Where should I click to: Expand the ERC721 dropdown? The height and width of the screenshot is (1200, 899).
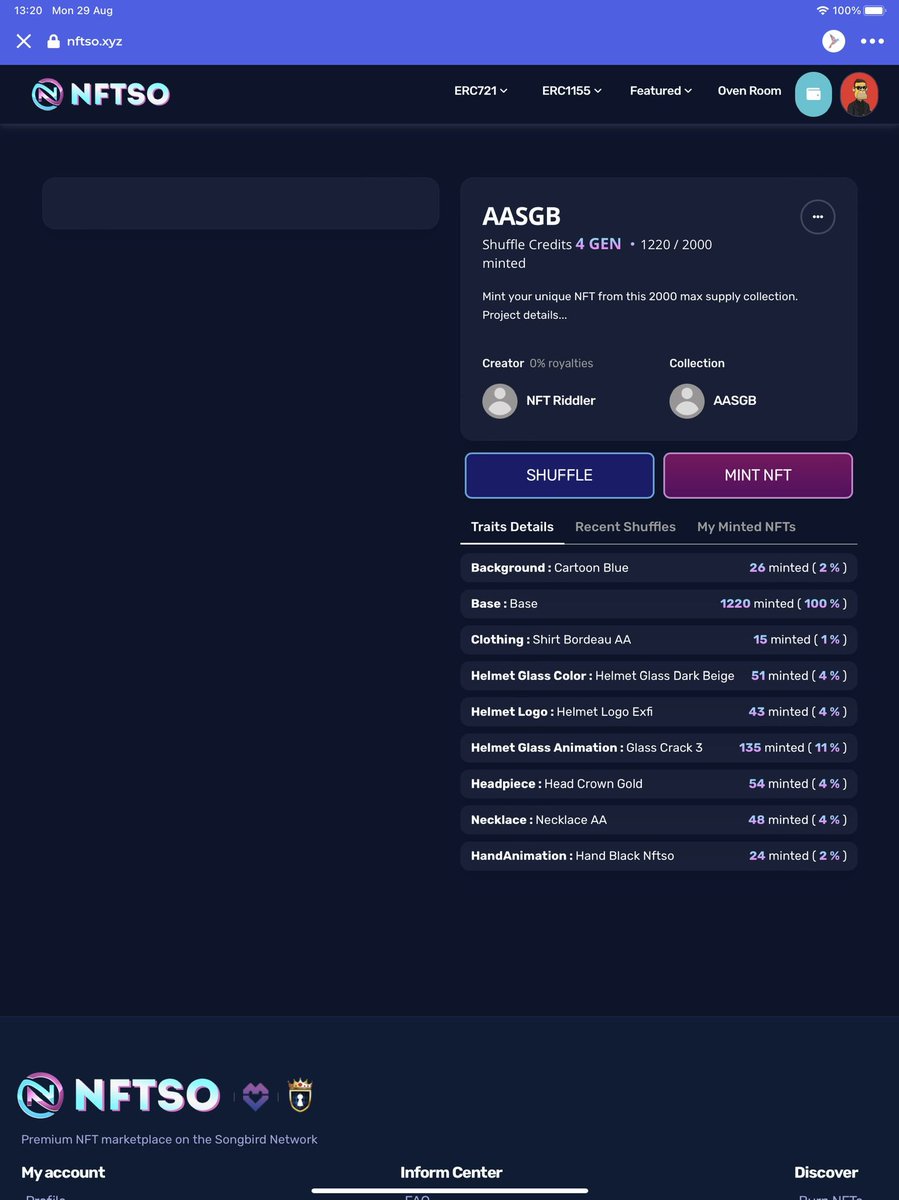(481, 91)
